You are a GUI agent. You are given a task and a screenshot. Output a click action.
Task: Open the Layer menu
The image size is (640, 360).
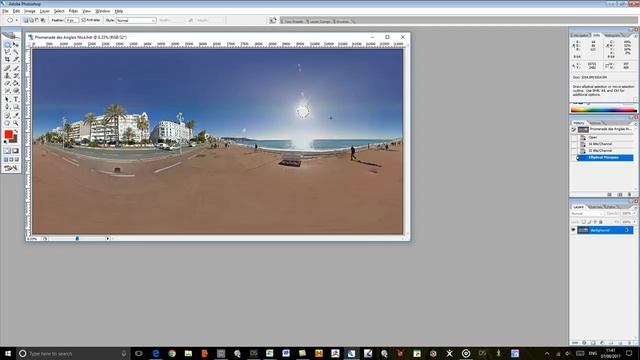tap(44, 11)
